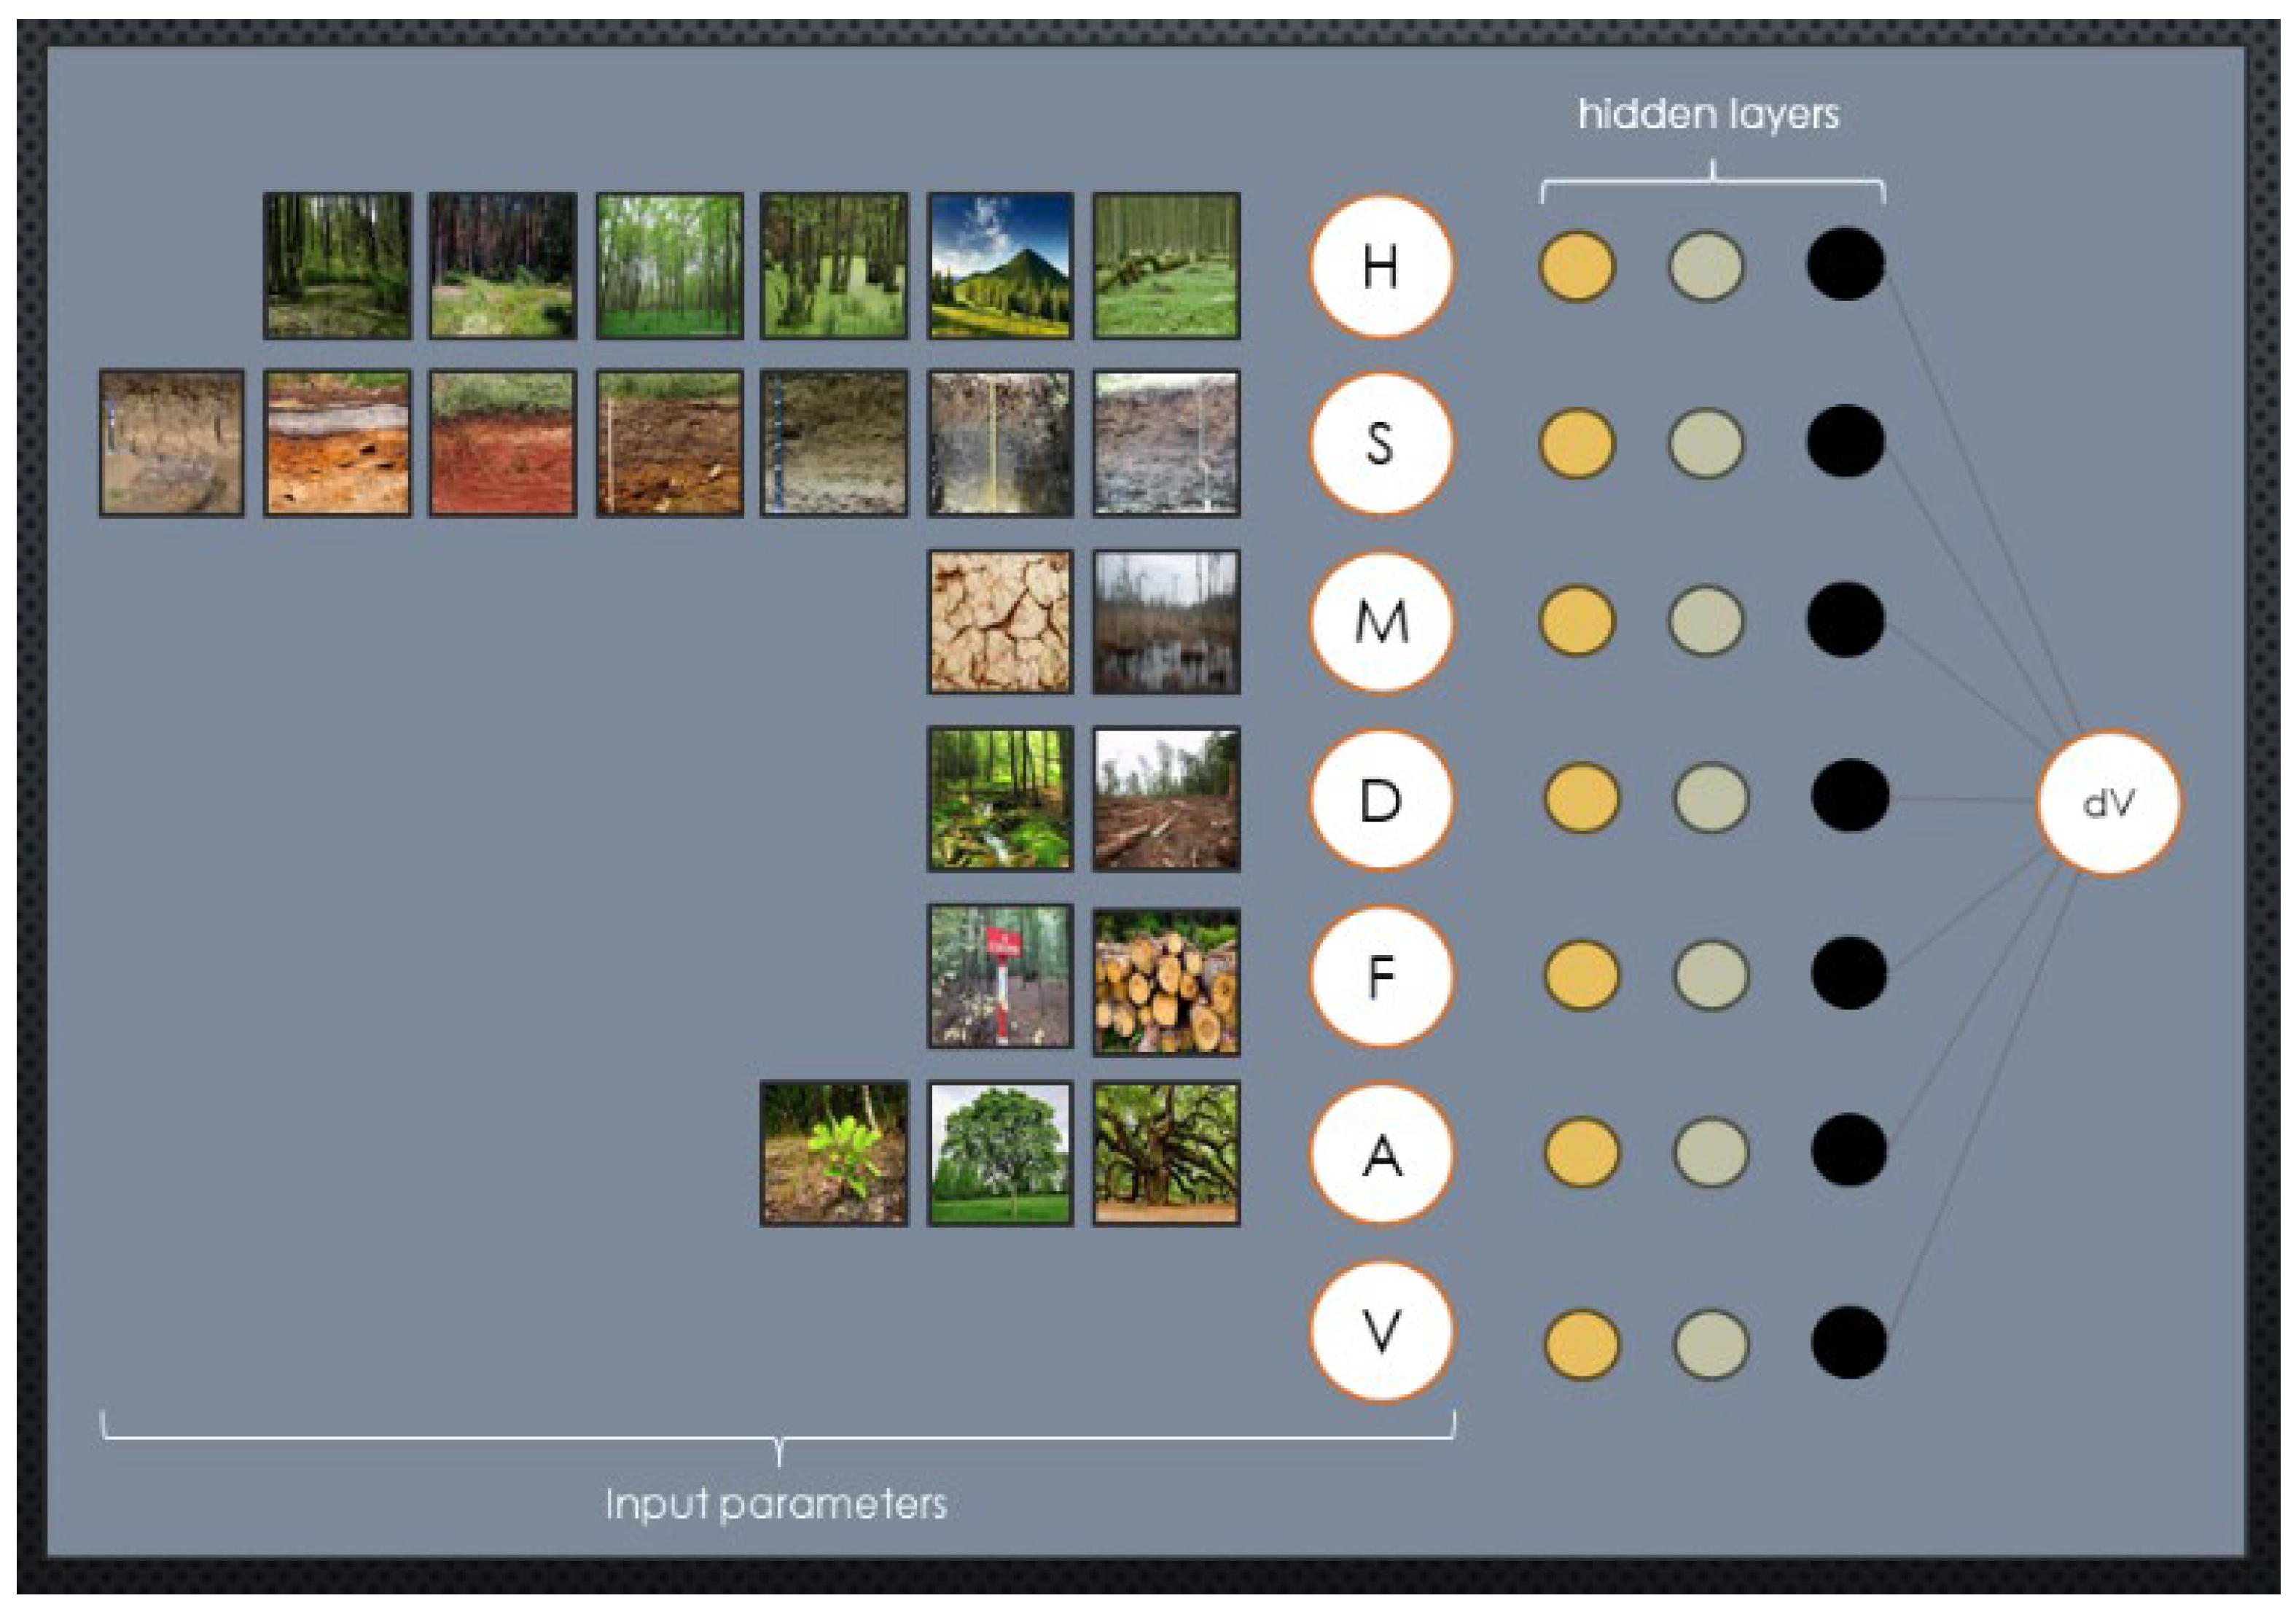This screenshot has width=2296, height=1617.
Task: Select the A input node circle
Action: pos(1380,1154)
